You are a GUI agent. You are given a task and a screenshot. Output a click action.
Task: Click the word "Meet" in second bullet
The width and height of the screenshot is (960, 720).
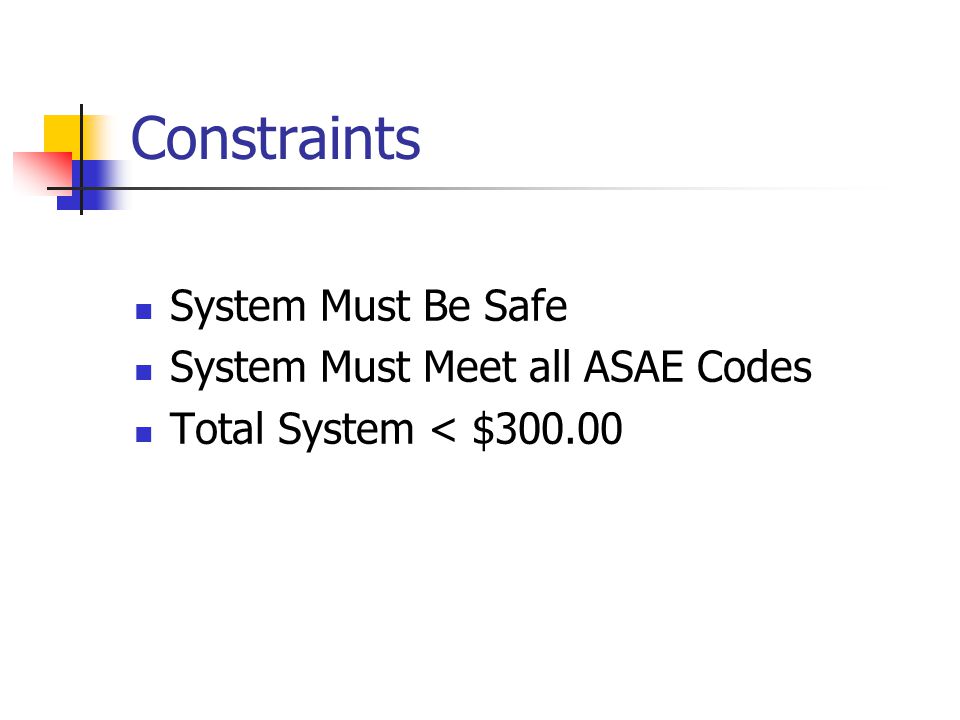coord(469,367)
